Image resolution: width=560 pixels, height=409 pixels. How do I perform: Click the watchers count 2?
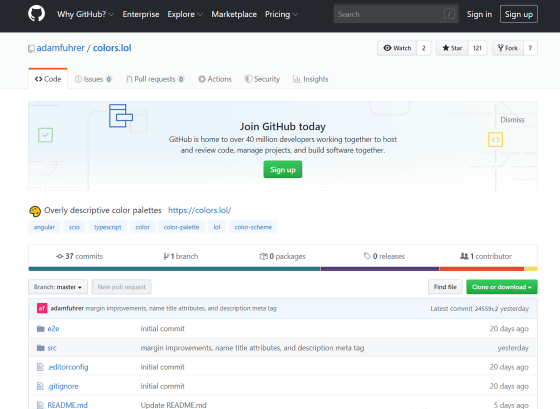[x=424, y=48]
